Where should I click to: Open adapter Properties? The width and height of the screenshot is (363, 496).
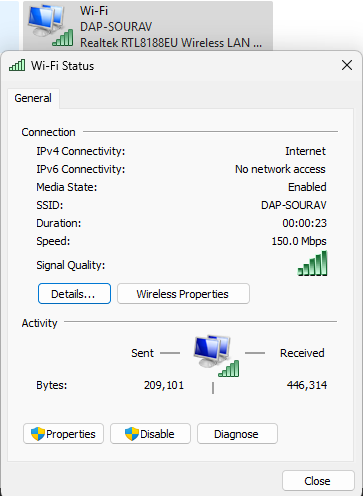click(63, 434)
